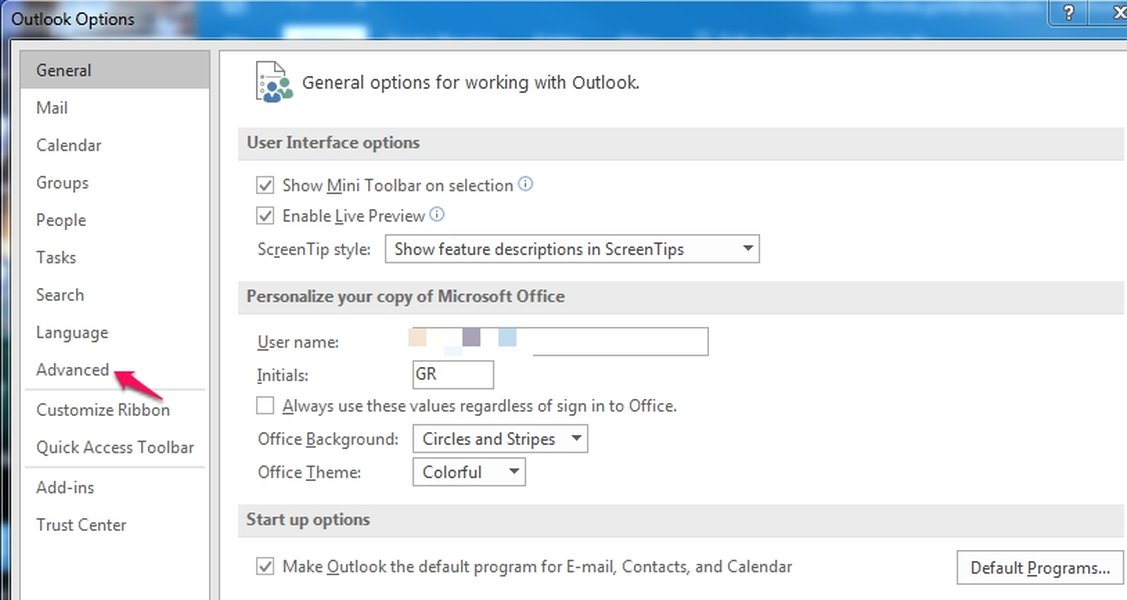Open the ScreenTip style dropdown

(x=572, y=249)
